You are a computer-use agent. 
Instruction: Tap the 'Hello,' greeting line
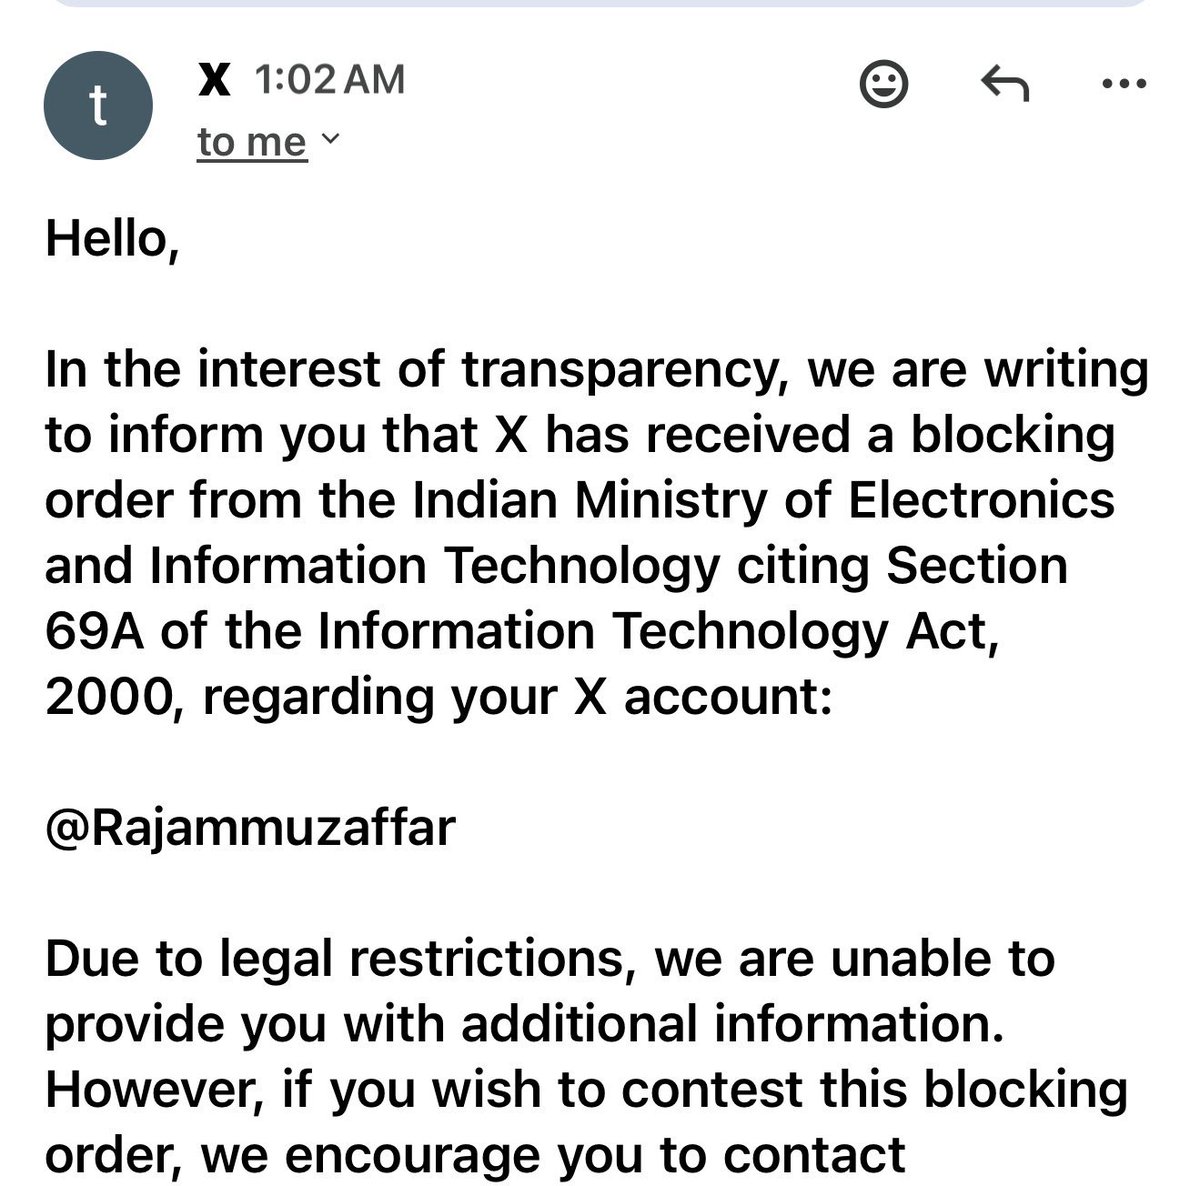(112, 240)
